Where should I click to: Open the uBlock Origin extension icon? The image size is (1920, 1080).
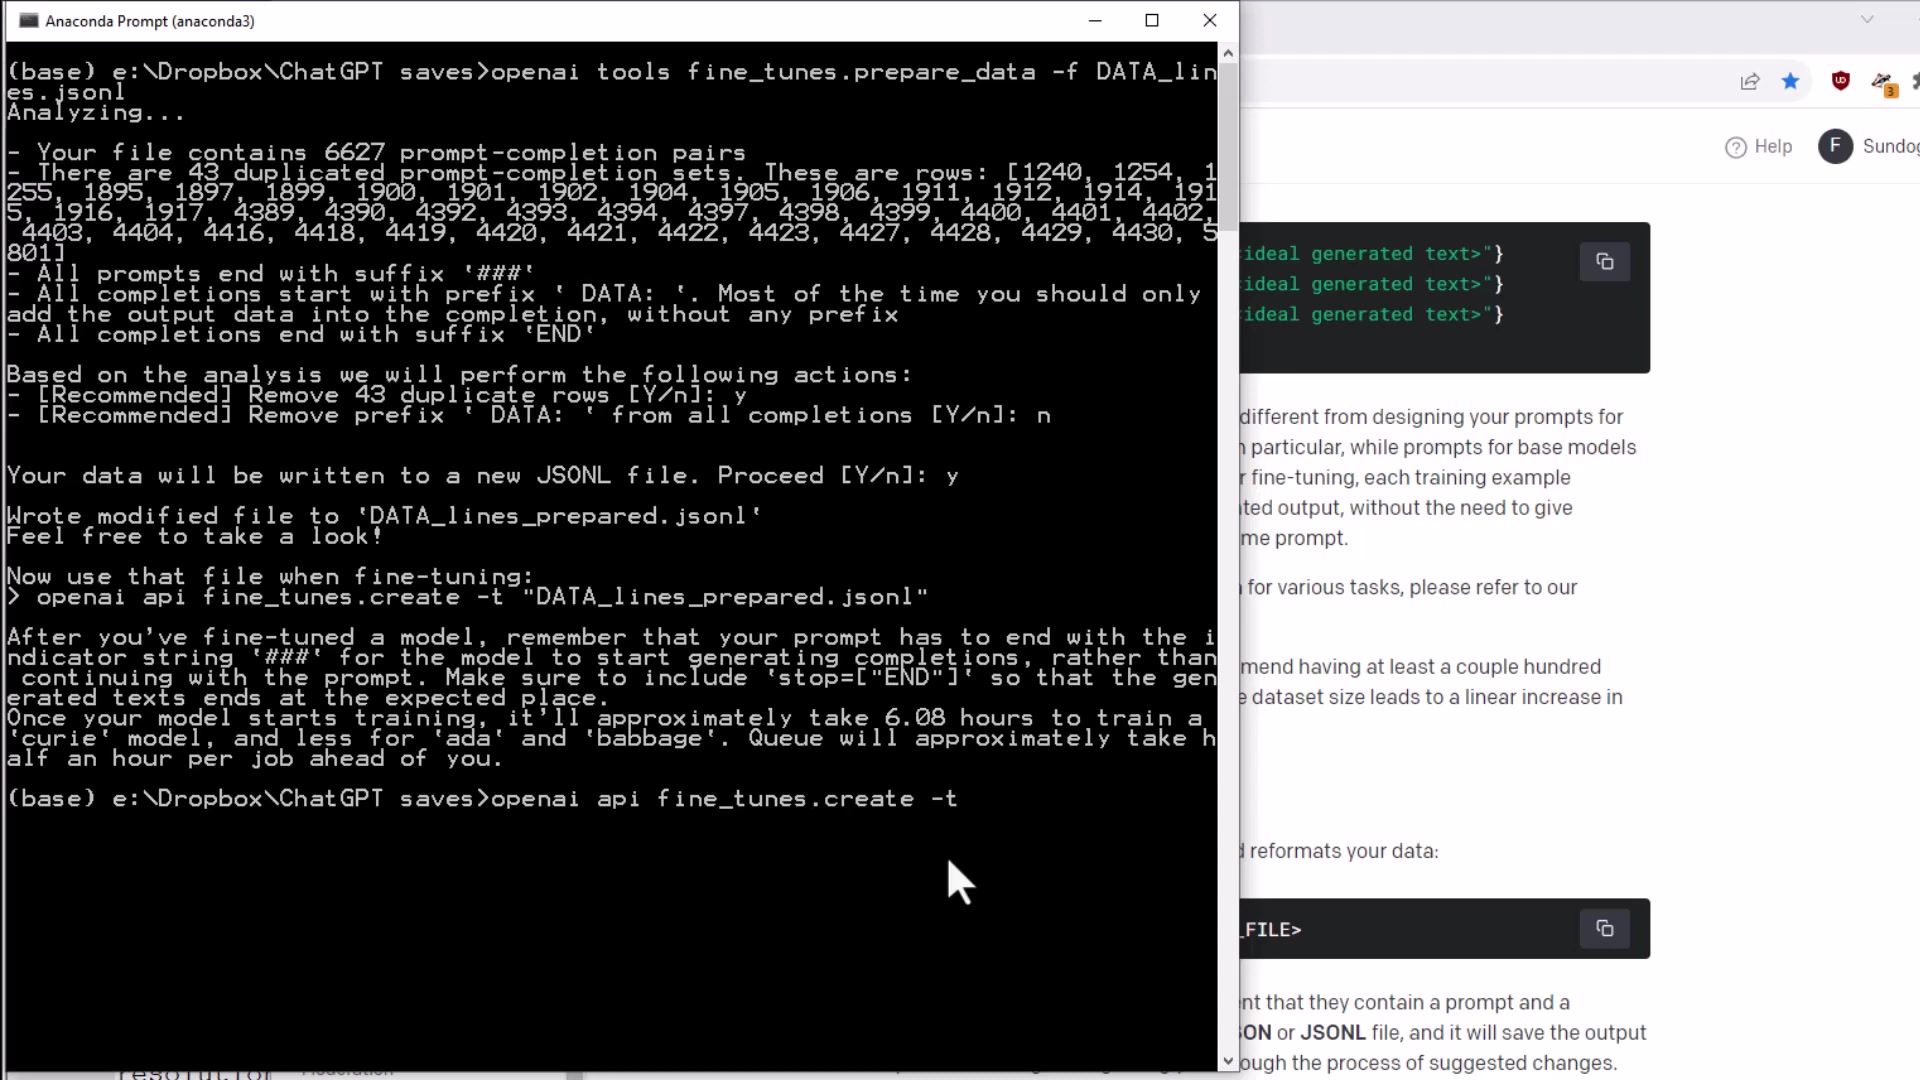1840,81
